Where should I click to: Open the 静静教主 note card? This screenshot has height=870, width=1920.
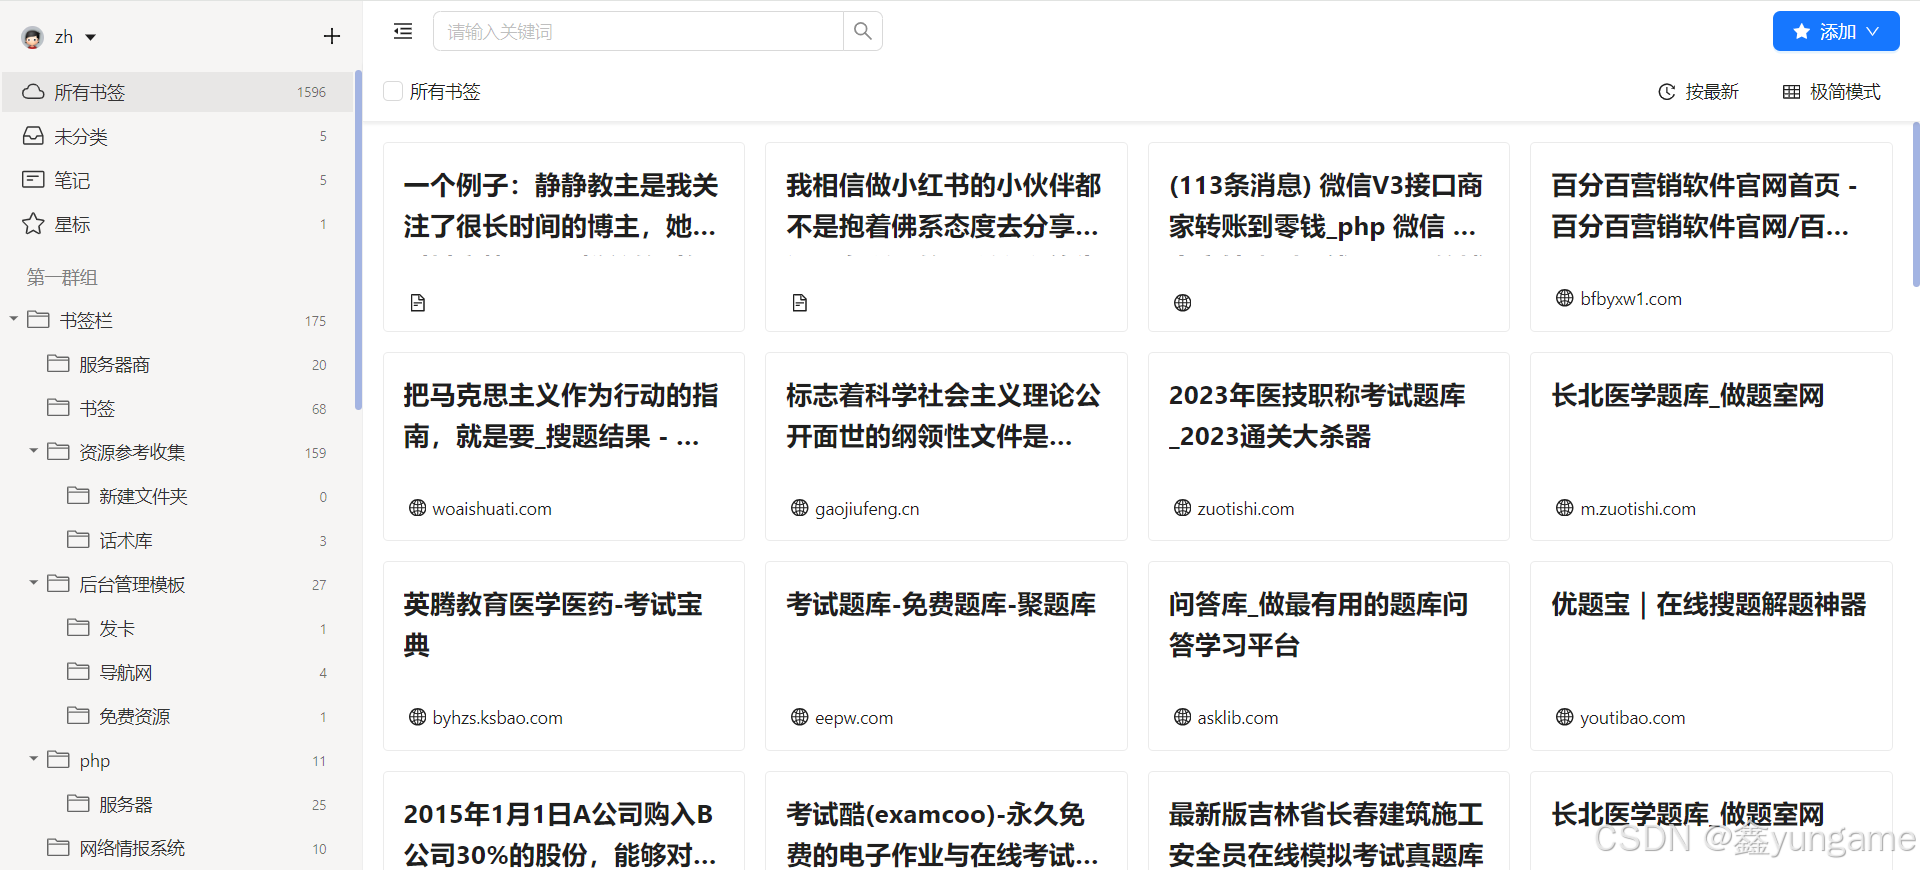pos(564,237)
